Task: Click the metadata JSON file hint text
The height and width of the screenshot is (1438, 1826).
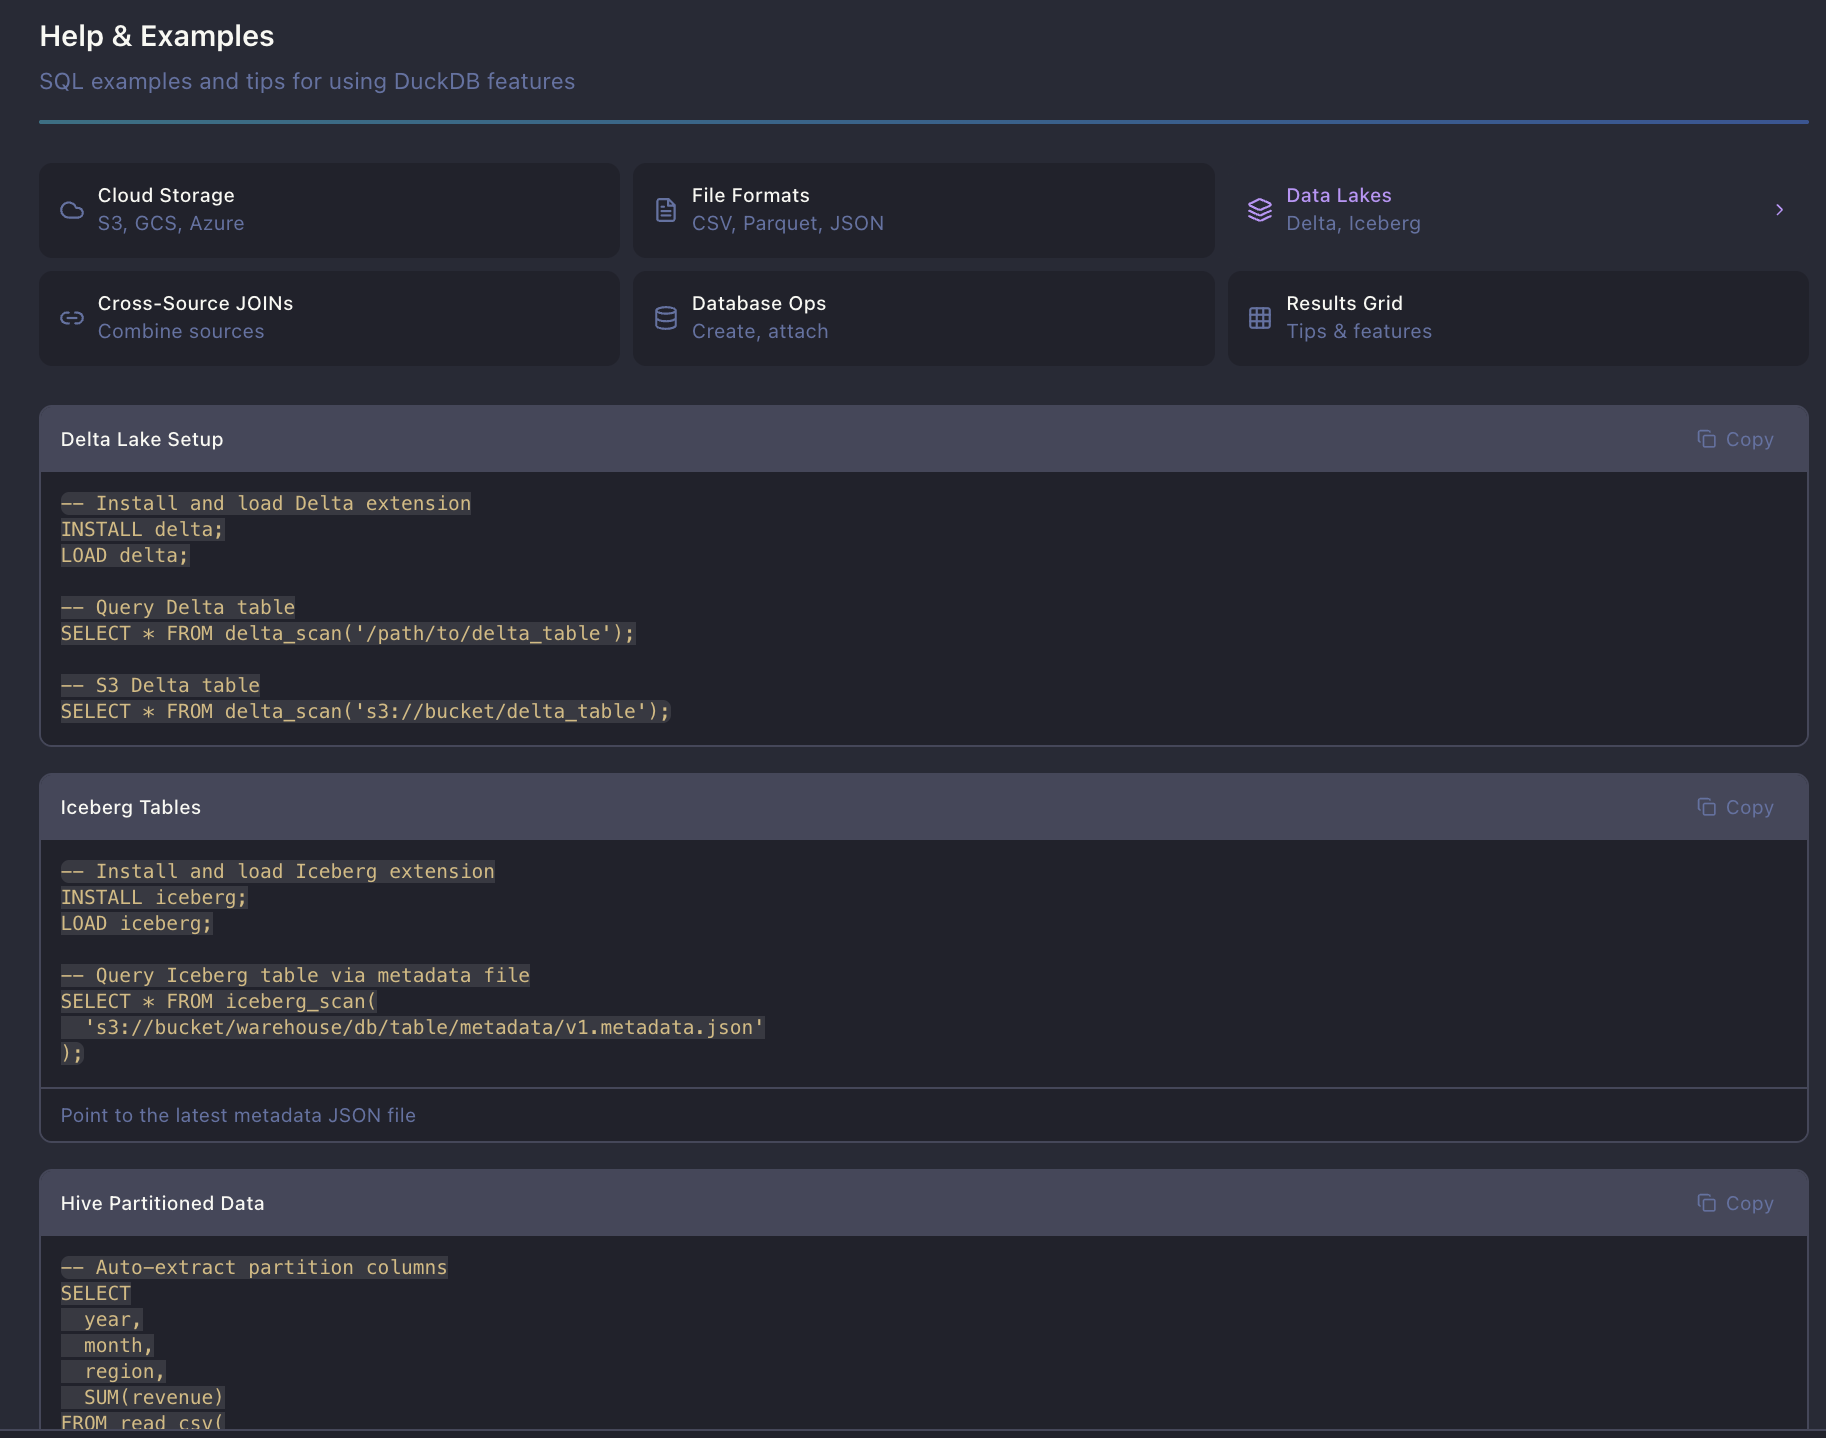Action: (x=238, y=1115)
